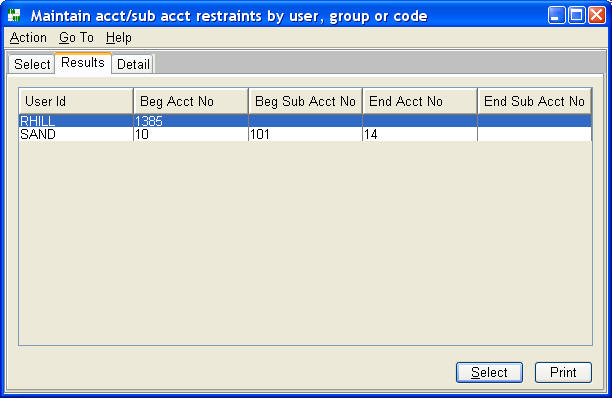Click the 1385 account number cell
This screenshot has height=398, width=612.
[191, 121]
